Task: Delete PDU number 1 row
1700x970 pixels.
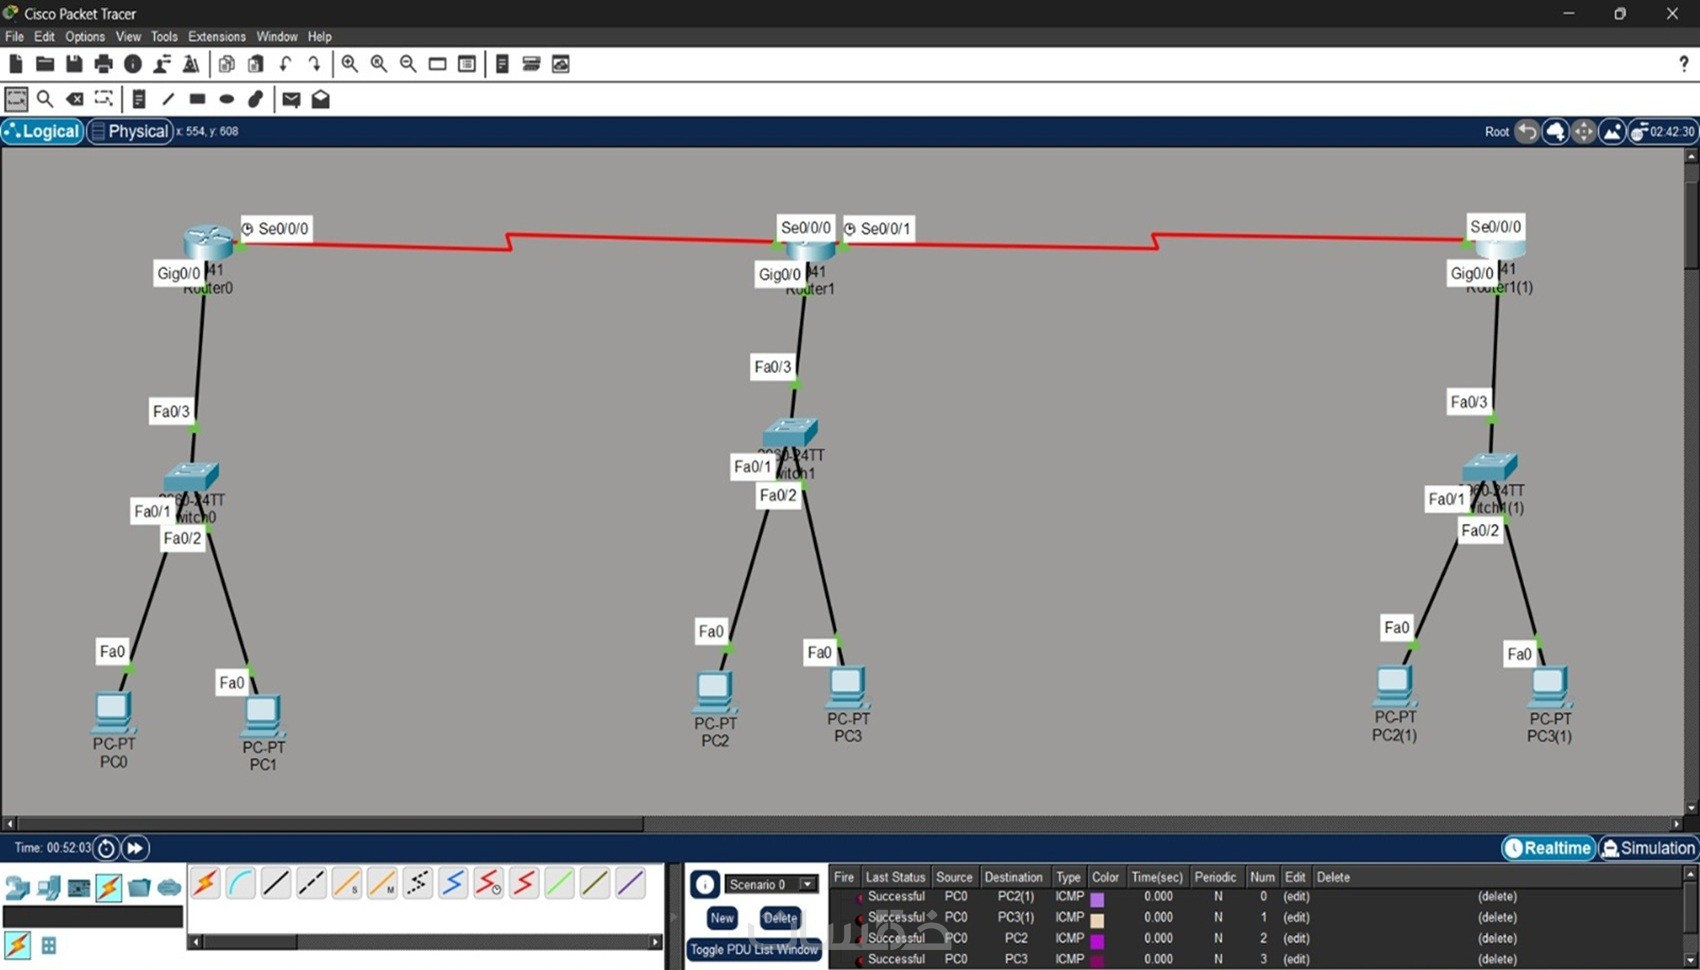Action: click(1497, 917)
